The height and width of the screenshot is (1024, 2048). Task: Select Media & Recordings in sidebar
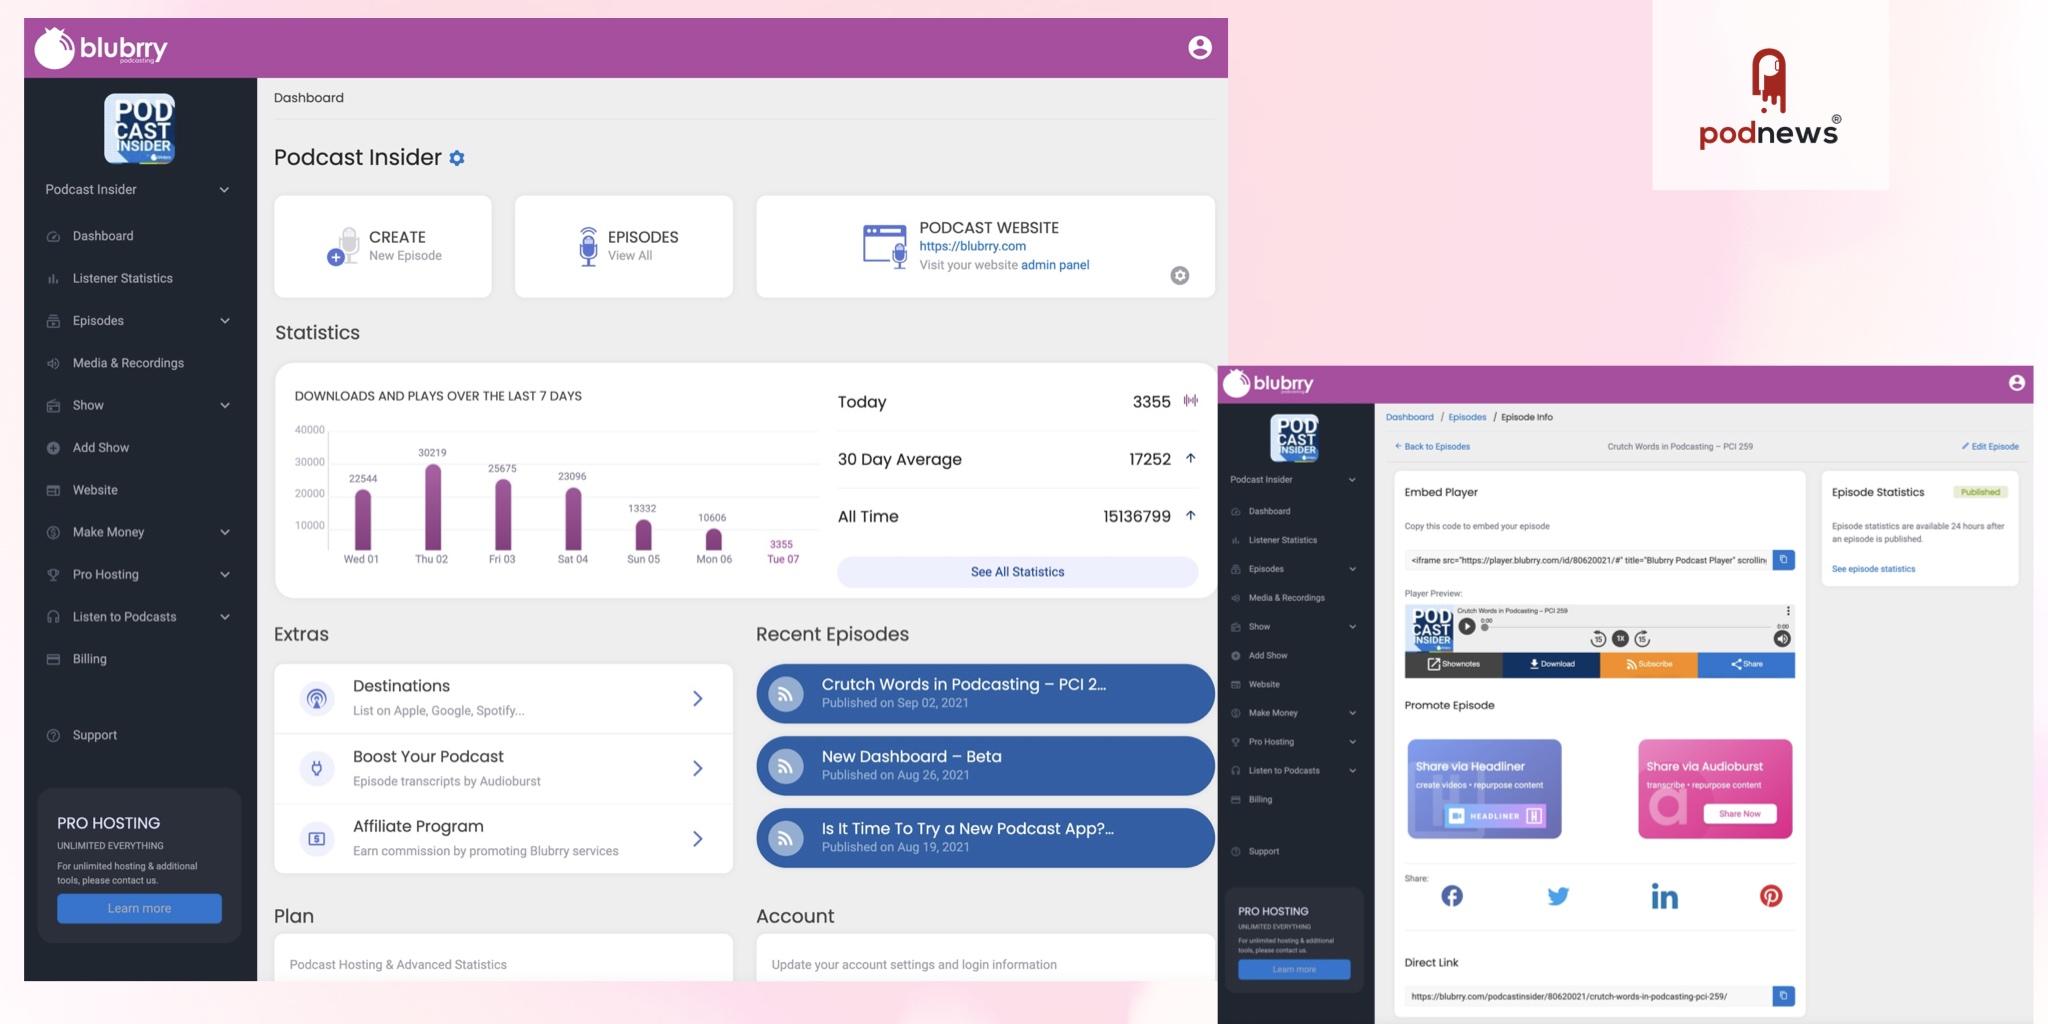tap(128, 363)
